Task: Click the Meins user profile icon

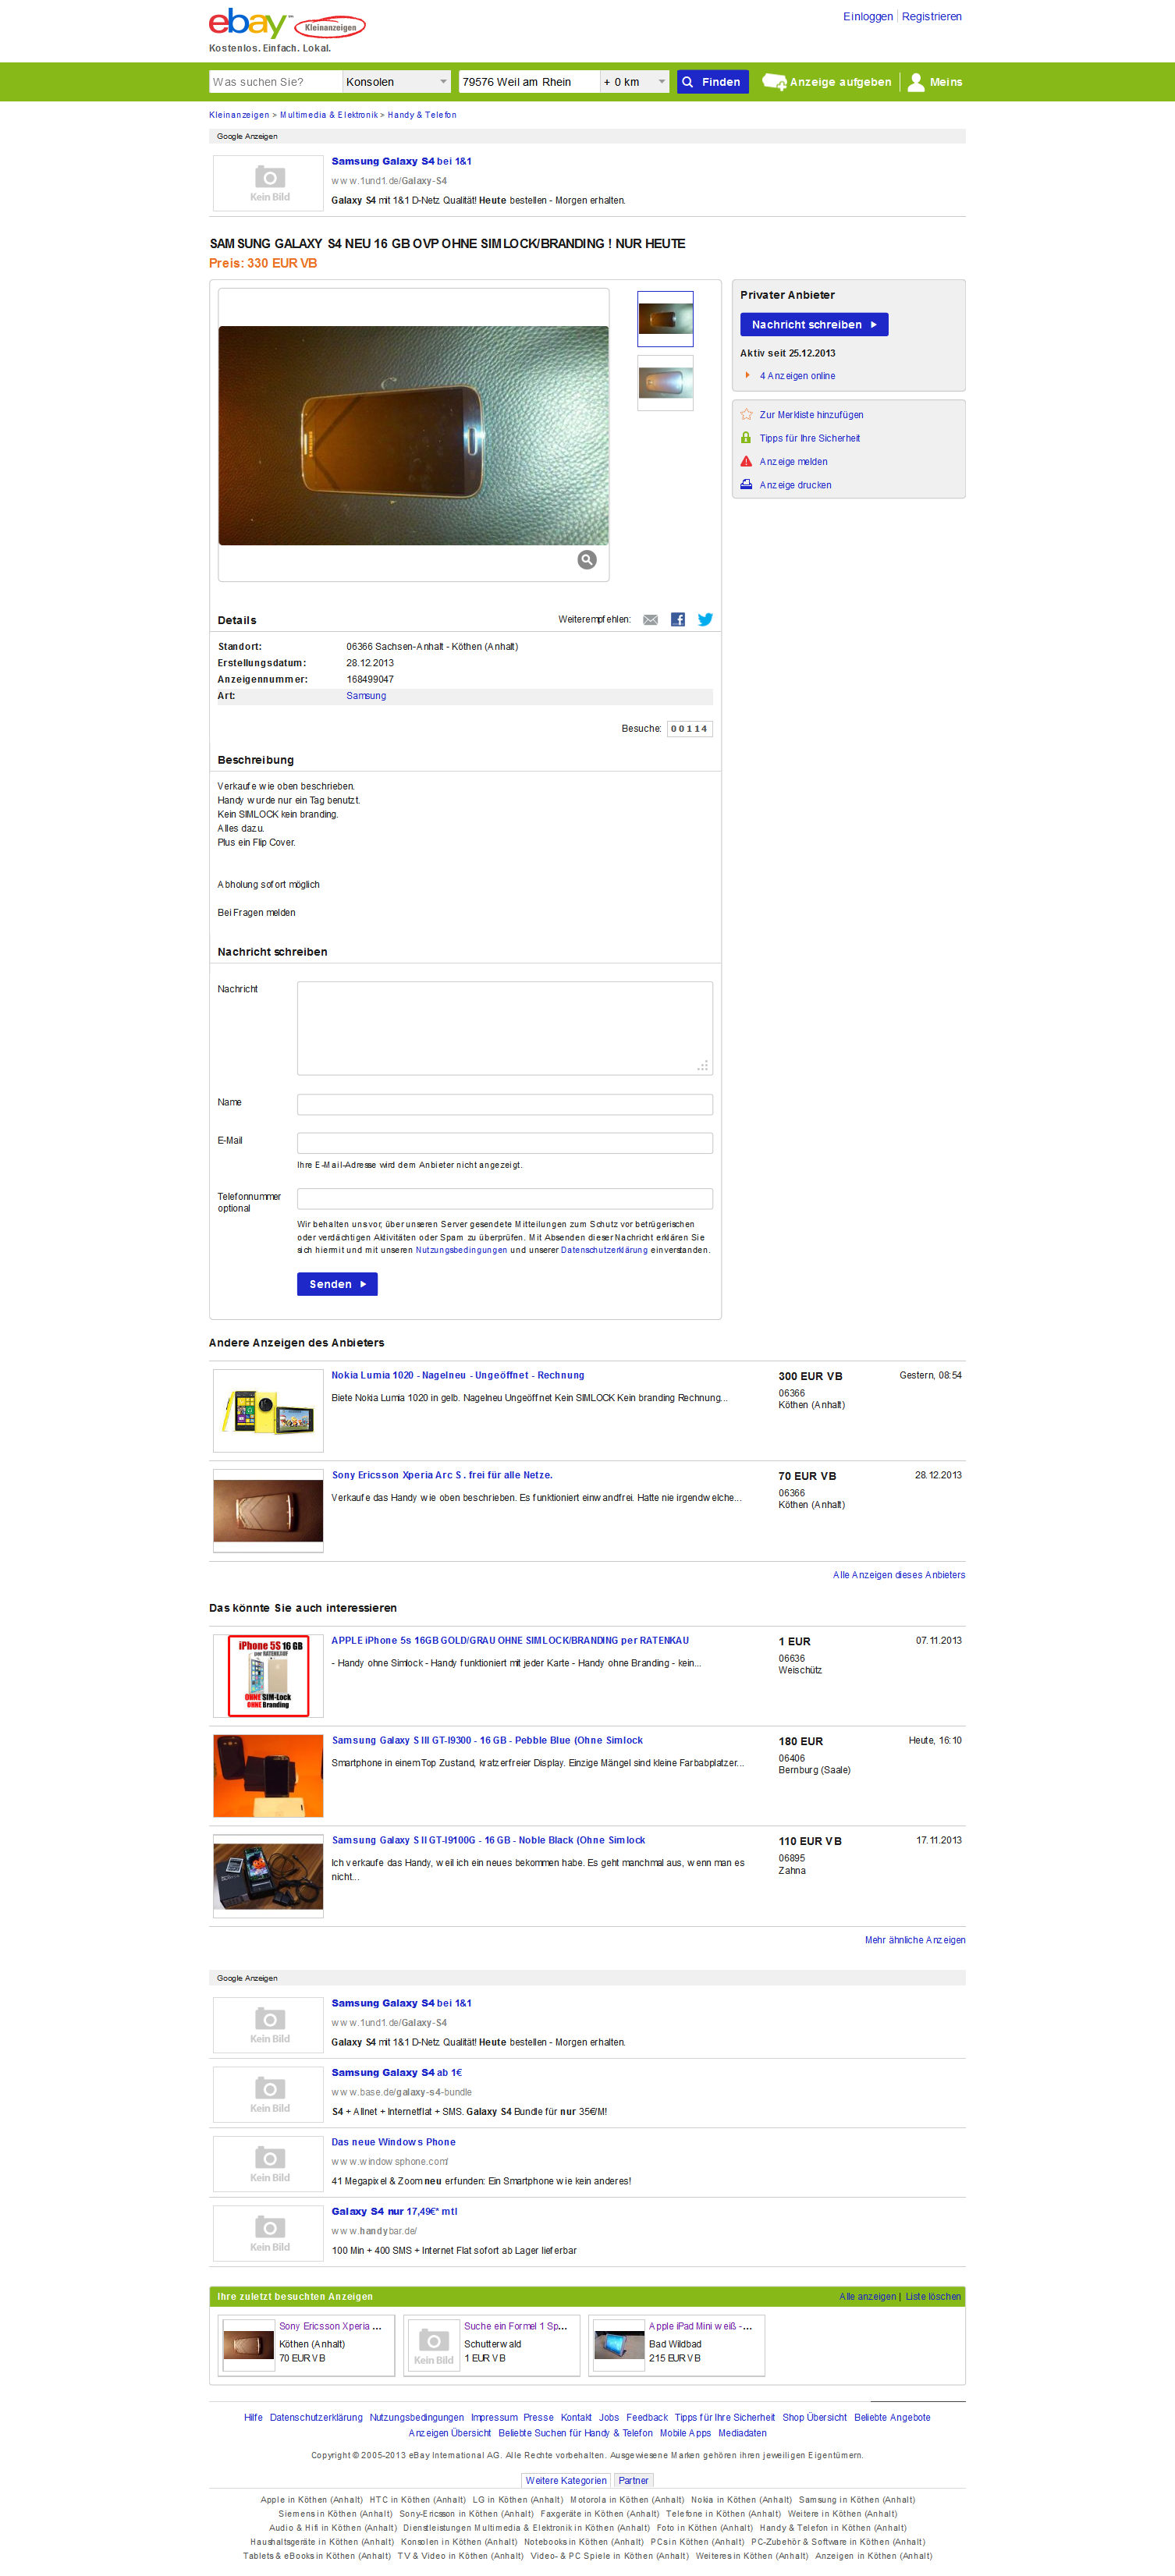Action: point(915,82)
